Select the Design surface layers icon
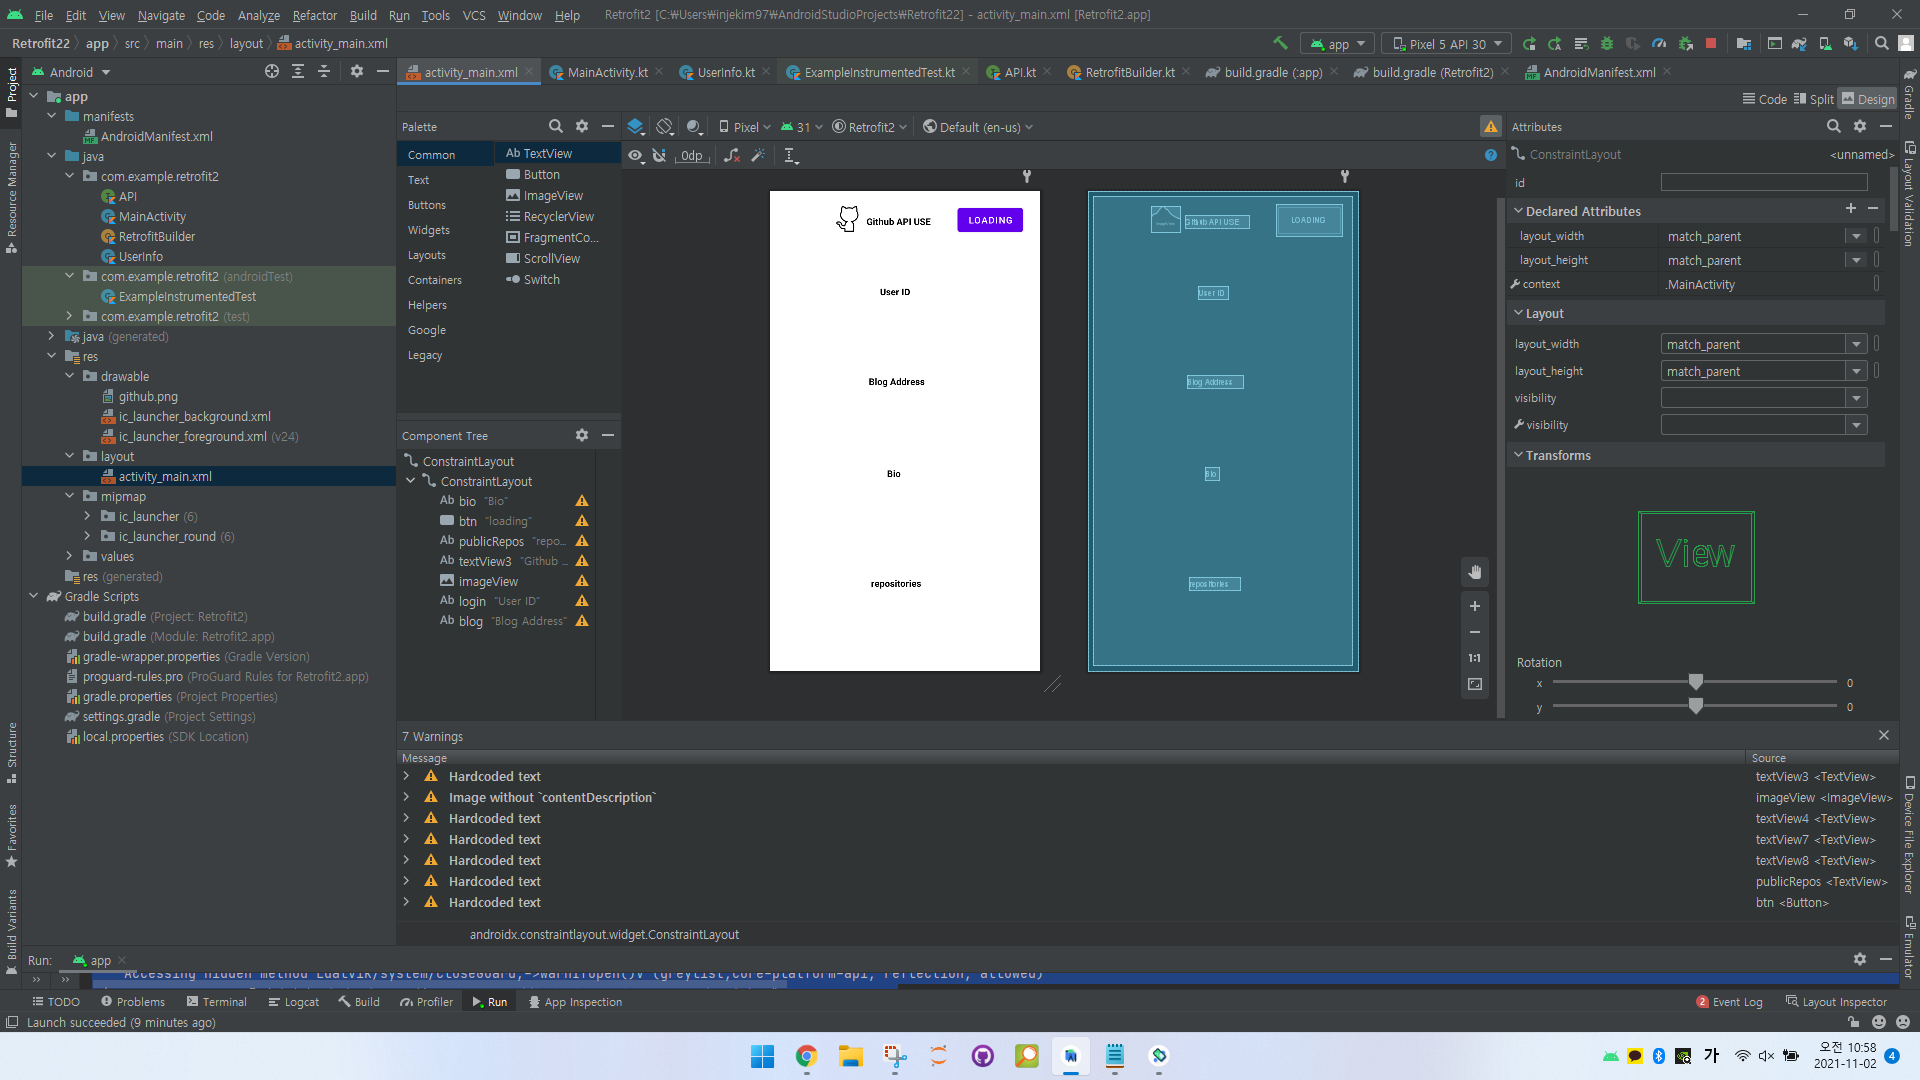Screen dimensions: 1920x1080 635,127
